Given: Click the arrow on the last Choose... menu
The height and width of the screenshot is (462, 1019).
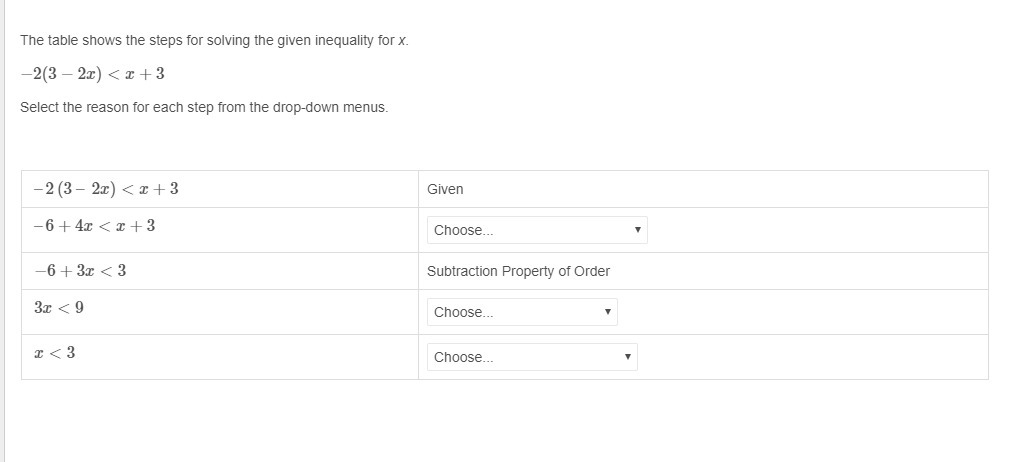Looking at the screenshot, I should click(627, 357).
